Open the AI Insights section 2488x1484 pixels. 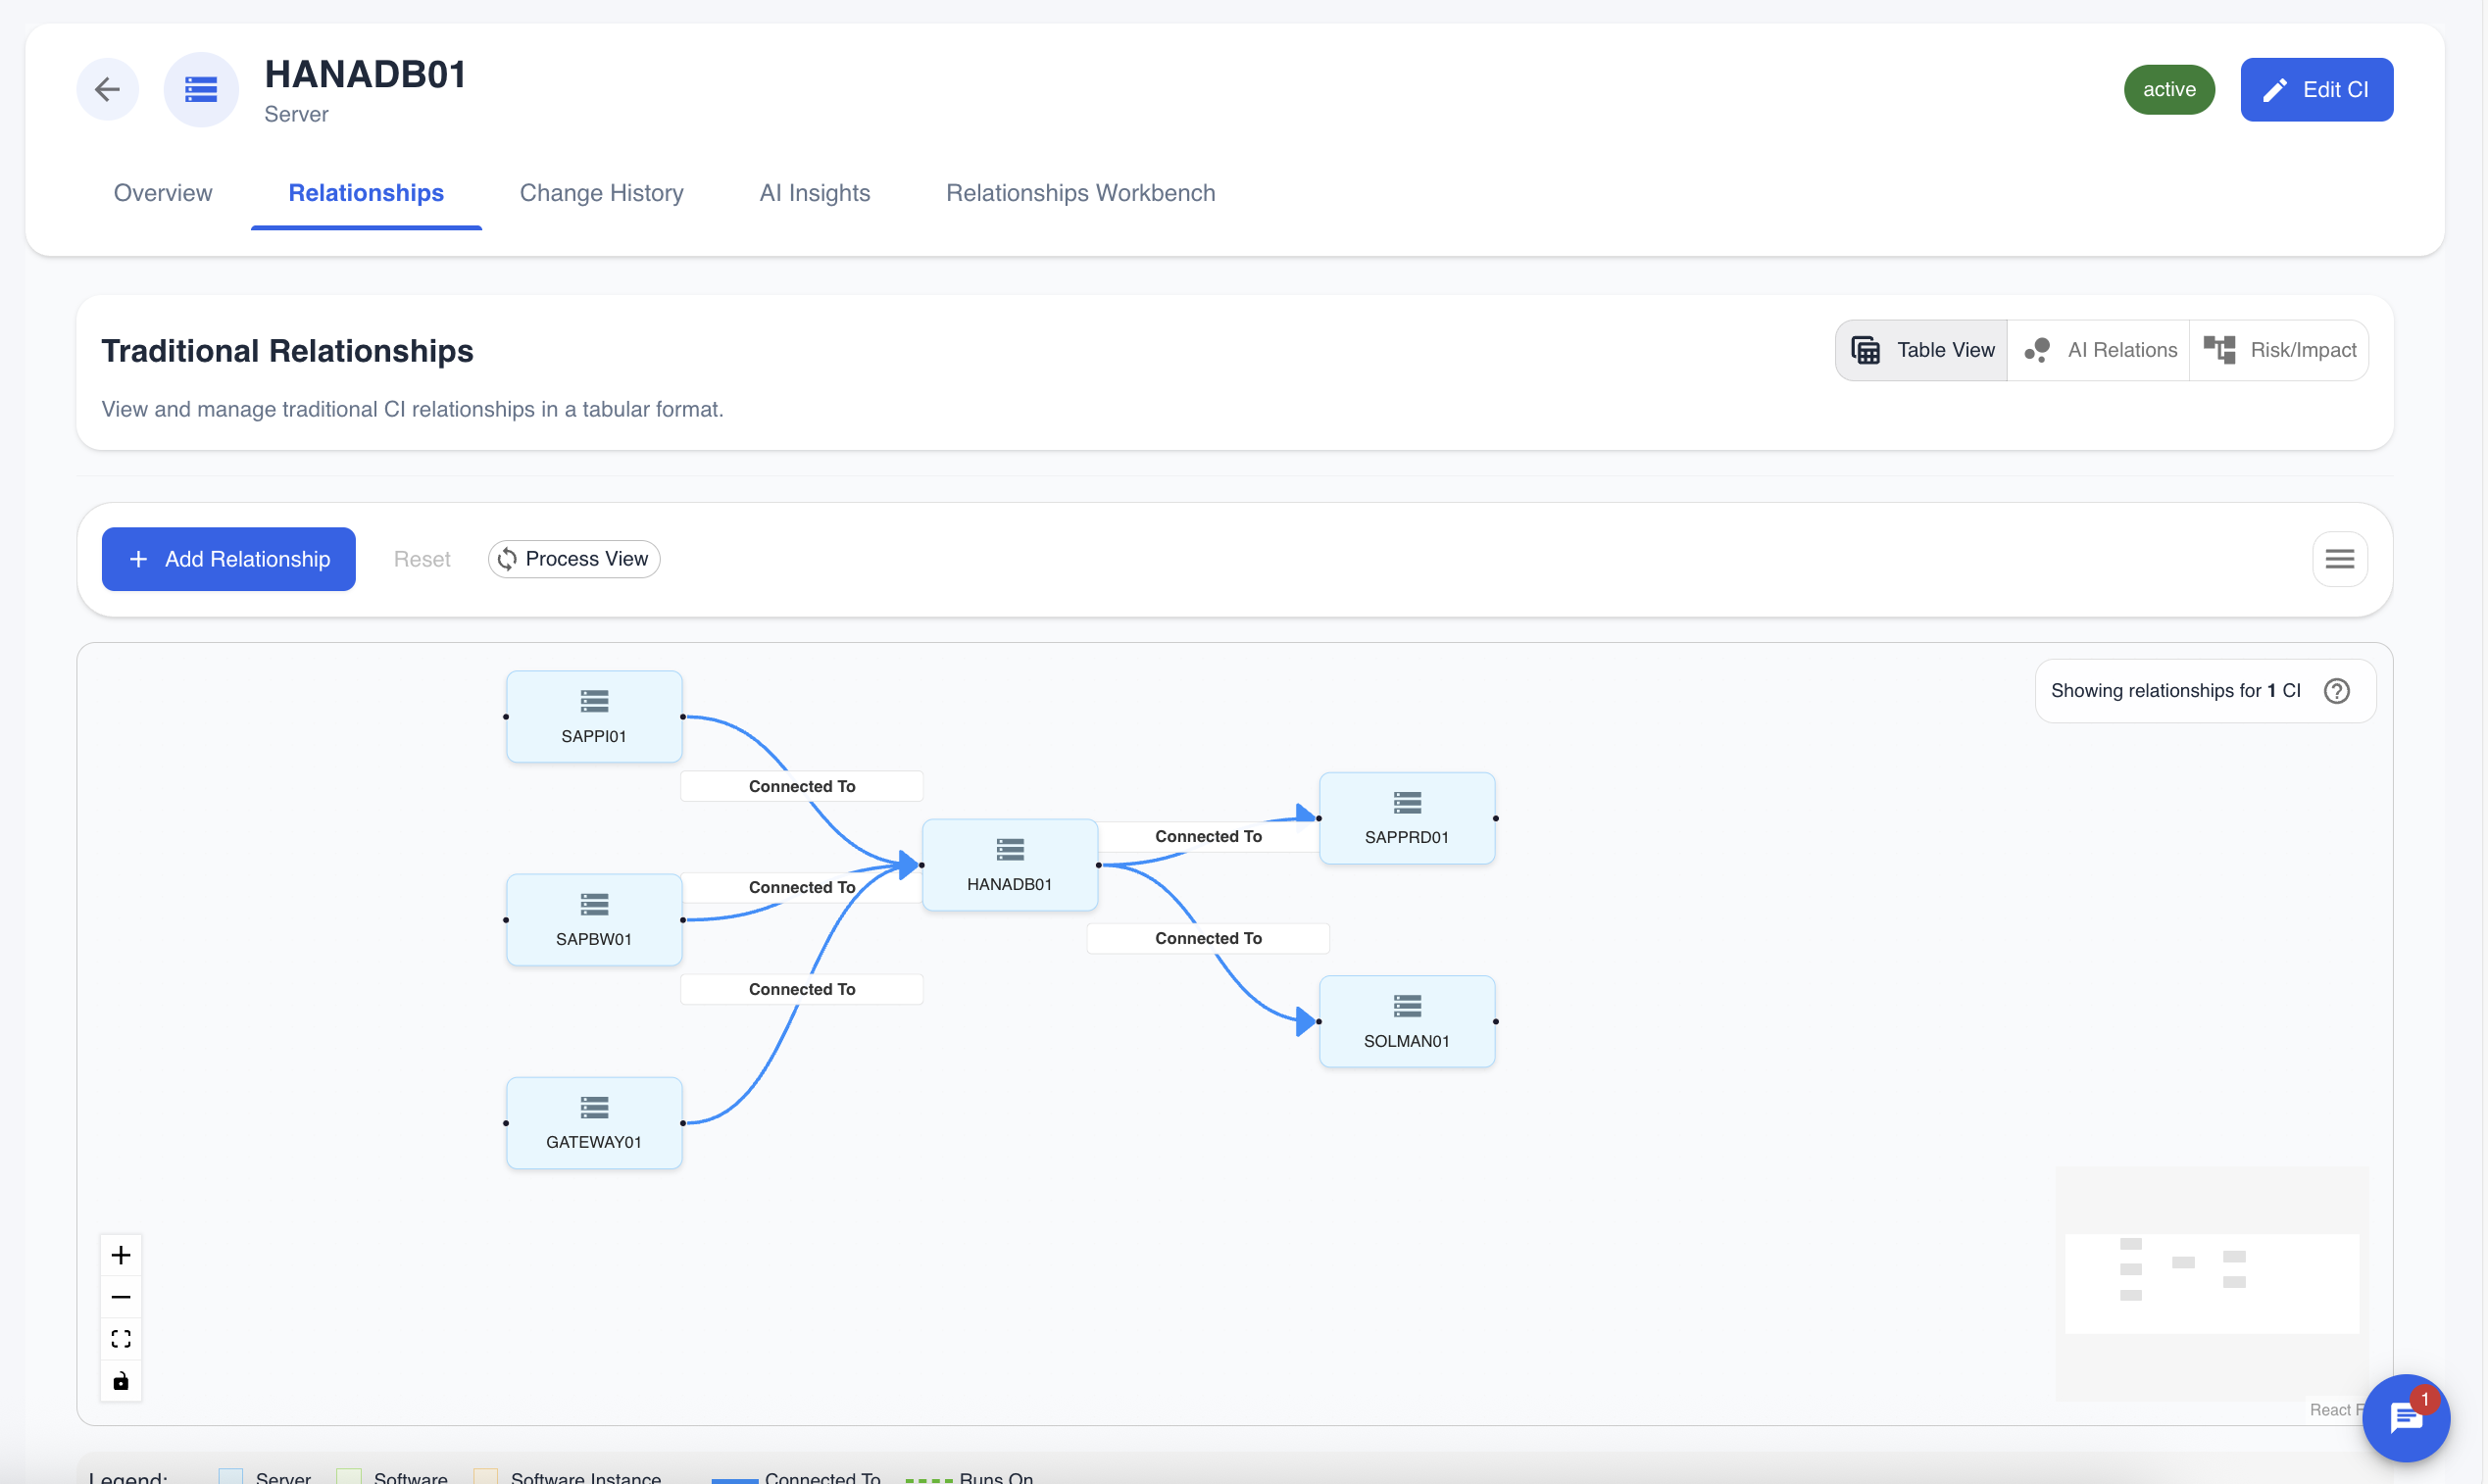(x=814, y=193)
